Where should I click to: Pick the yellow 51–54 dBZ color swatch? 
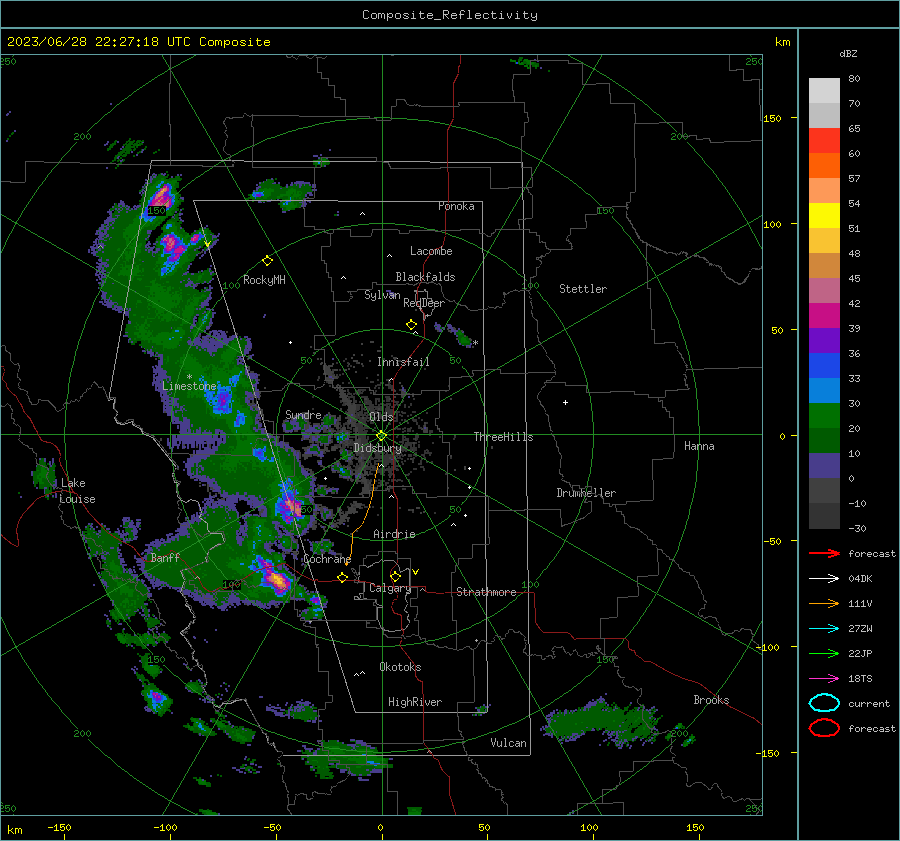tap(824, 216)
